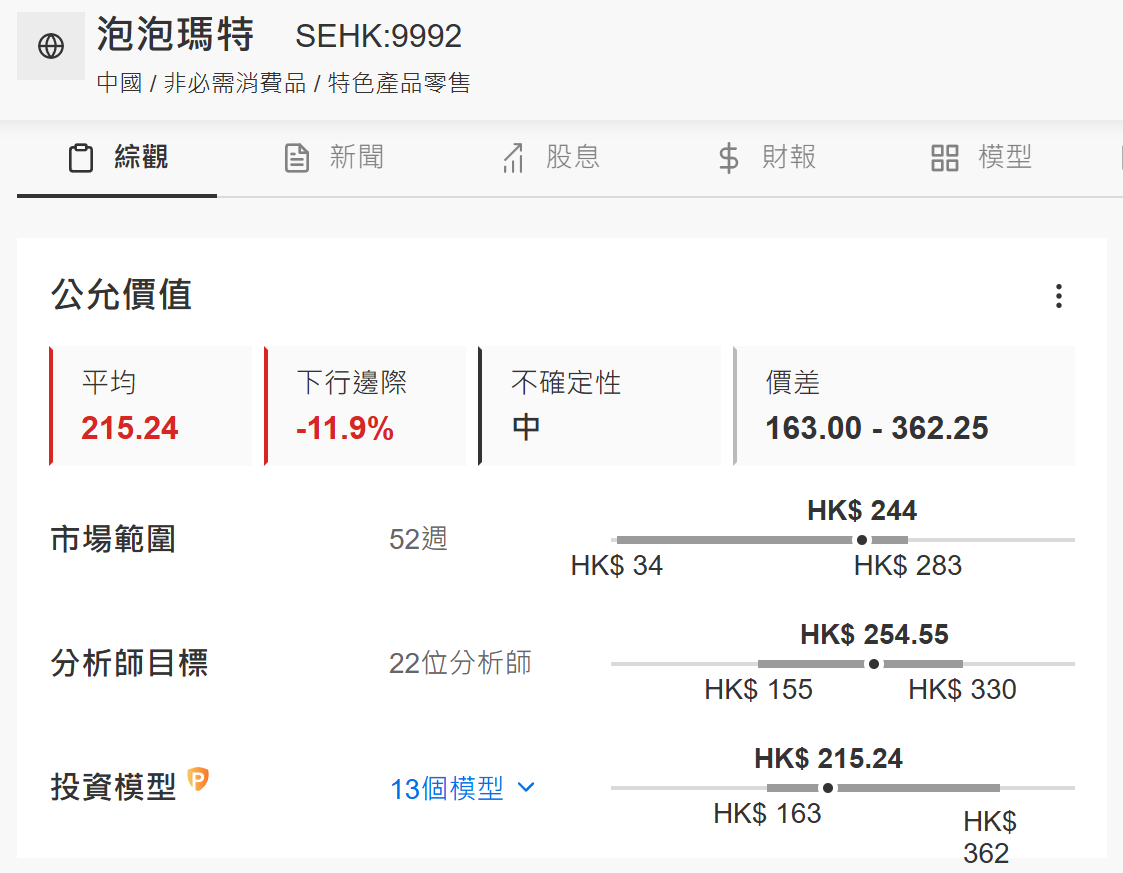1123x873 pixels.
Task: Click the orange Pro badge next to 投資模型
Action: click(x=198, y=778)
